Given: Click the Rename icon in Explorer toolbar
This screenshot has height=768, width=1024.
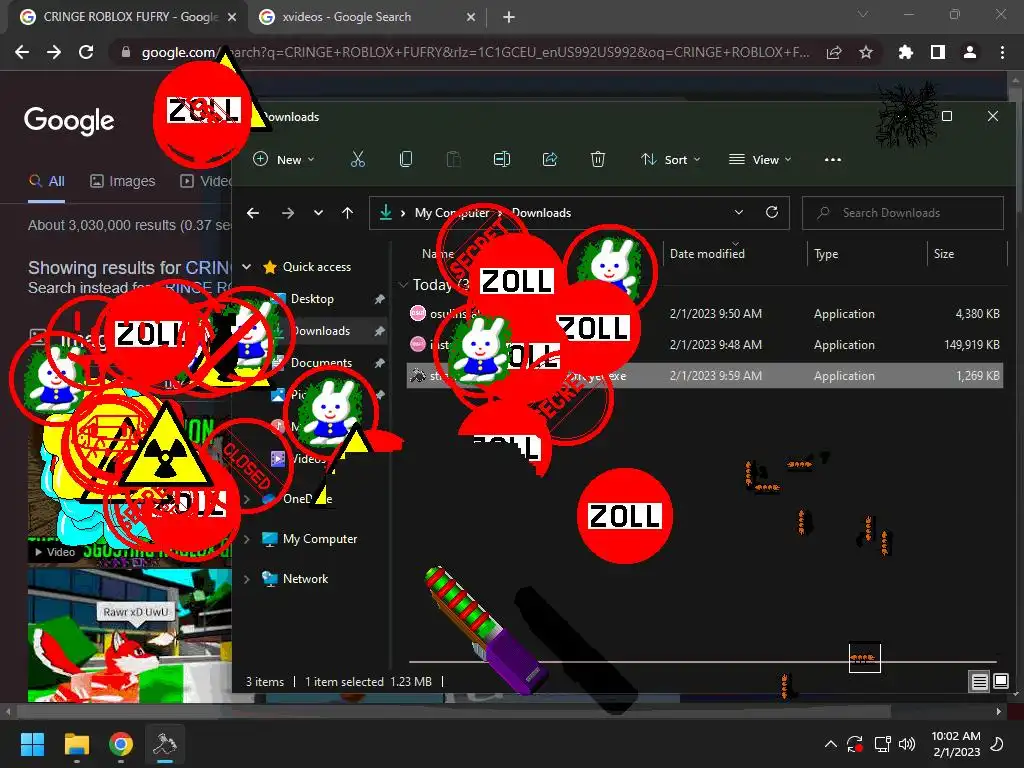Looking at the screenshot, I should coord(502,159).
